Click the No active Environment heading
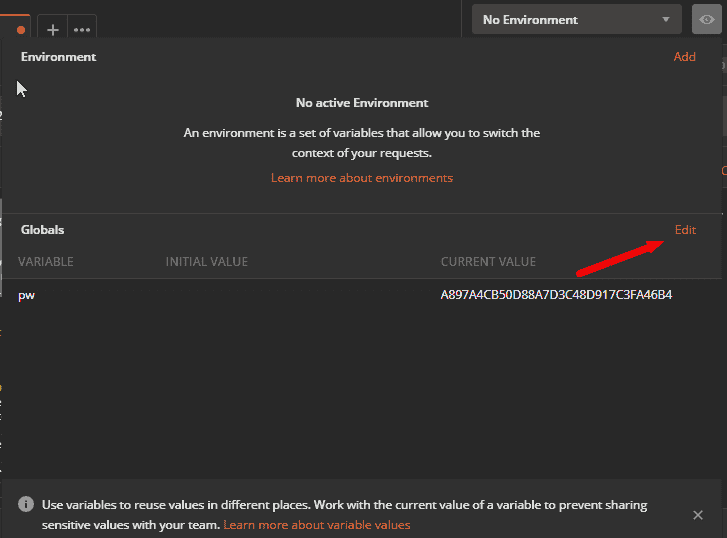727x538 pixels. coord(362,102)
